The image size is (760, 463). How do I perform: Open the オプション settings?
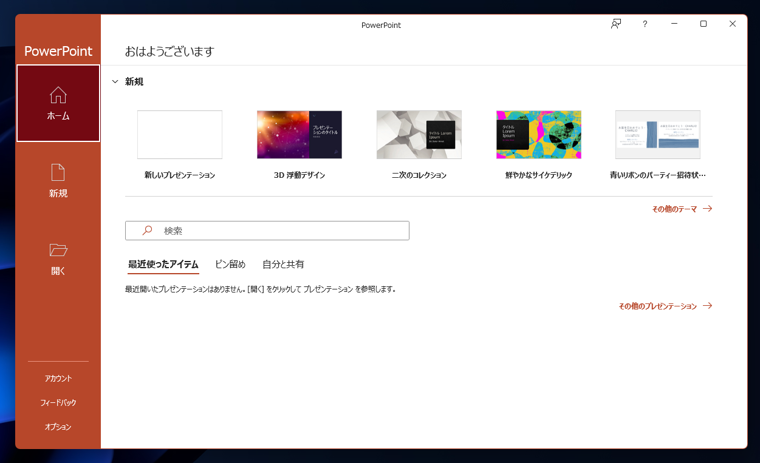point(58,427)
